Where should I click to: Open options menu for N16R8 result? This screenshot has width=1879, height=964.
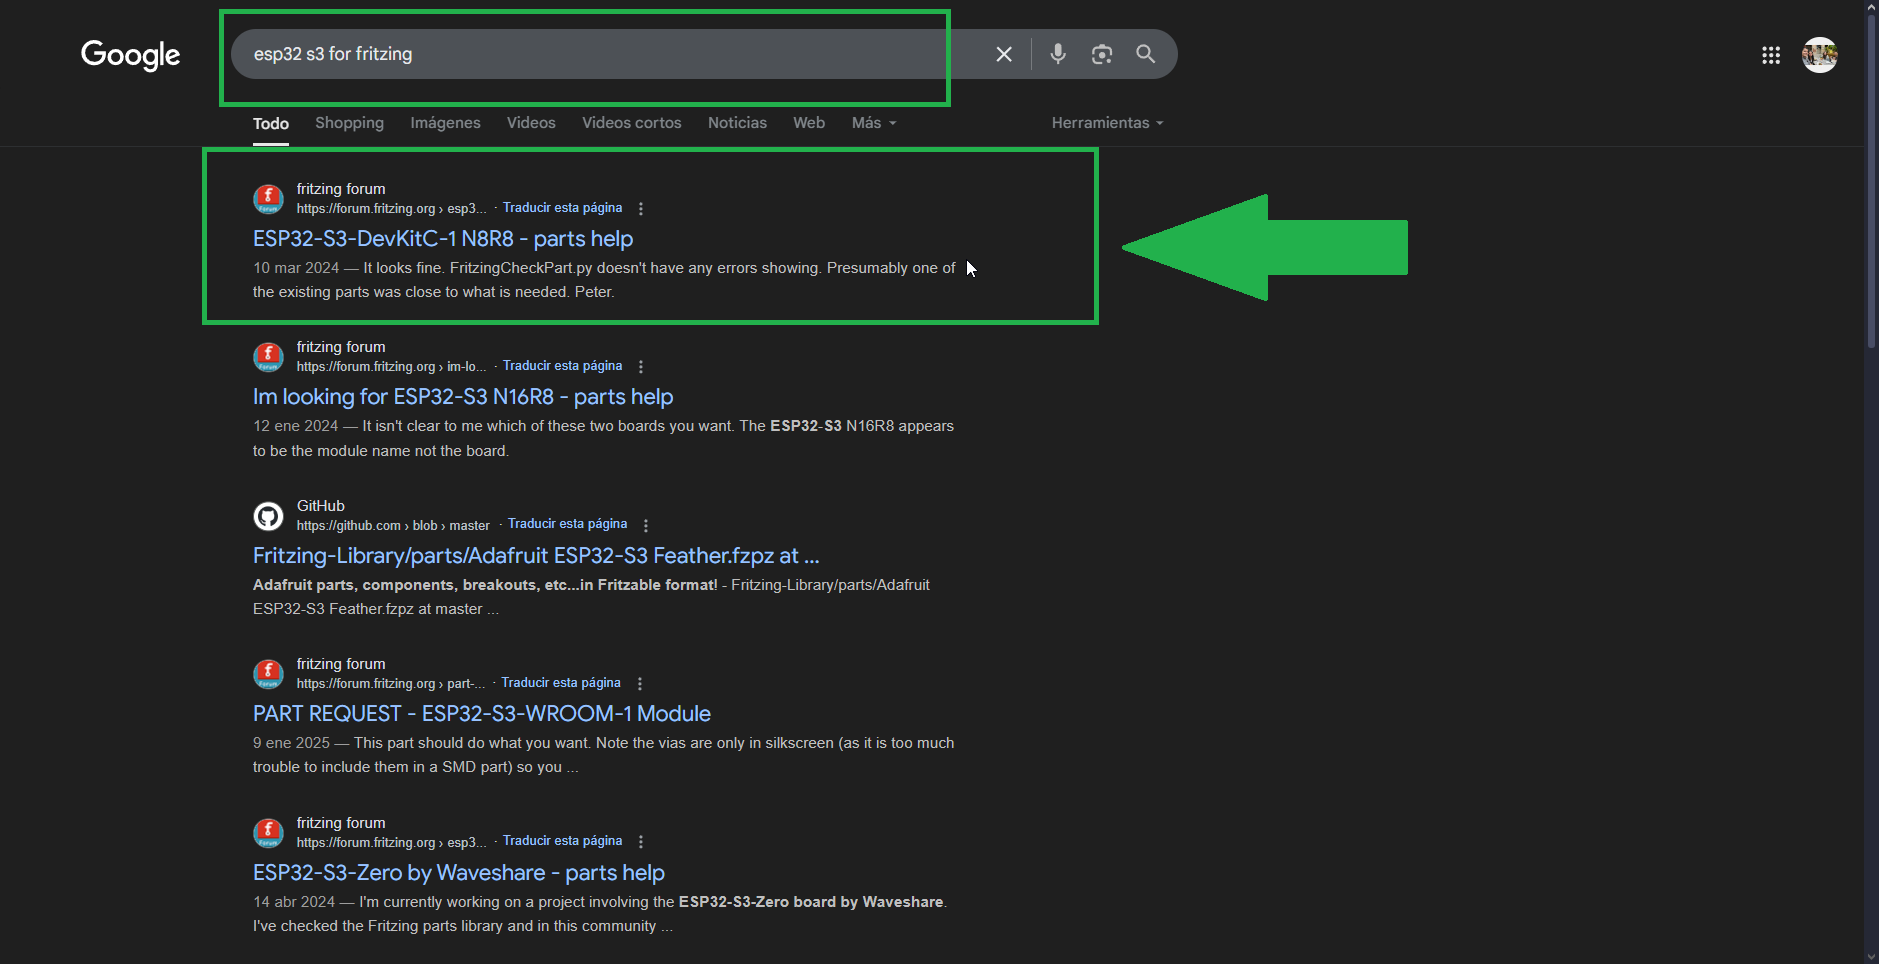coord(641,367)
